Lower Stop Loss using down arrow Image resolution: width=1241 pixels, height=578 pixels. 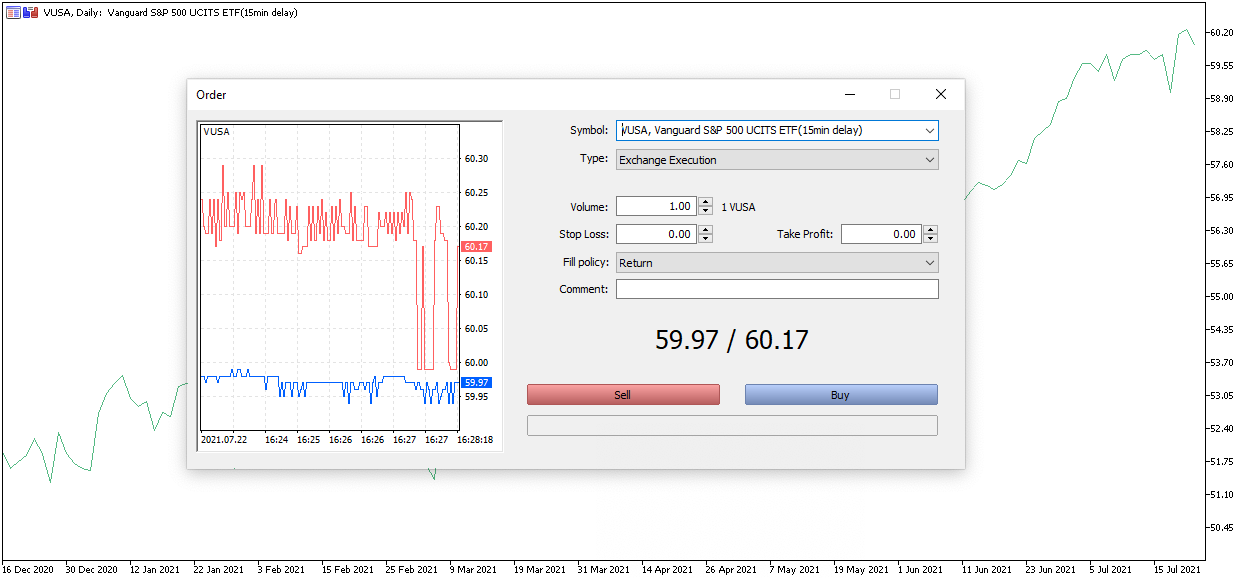(705, 239)
